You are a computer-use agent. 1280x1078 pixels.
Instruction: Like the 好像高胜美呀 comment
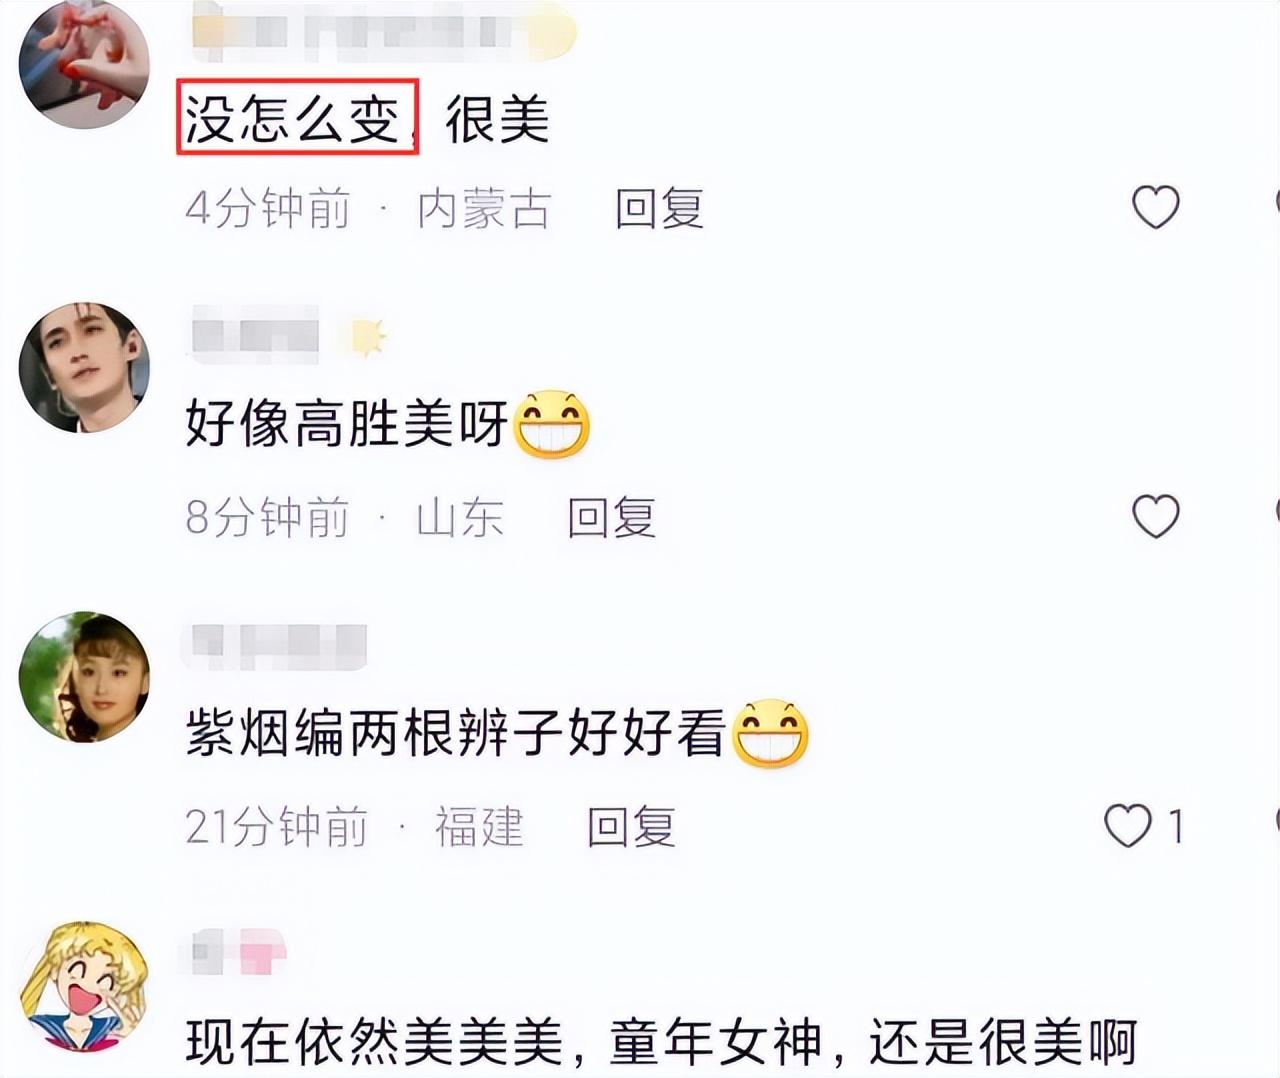[x=1156, y=516]
